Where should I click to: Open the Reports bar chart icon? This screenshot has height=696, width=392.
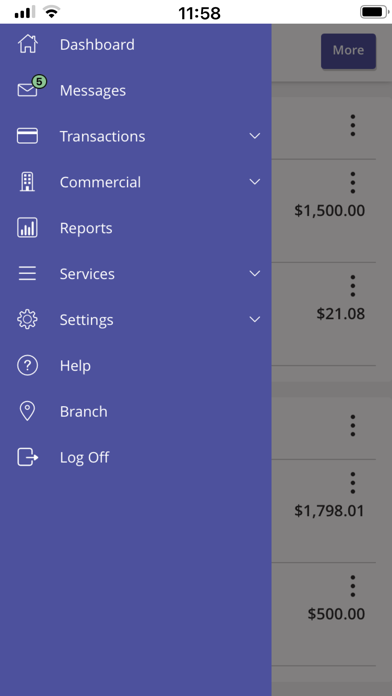(x=28, y=228)
